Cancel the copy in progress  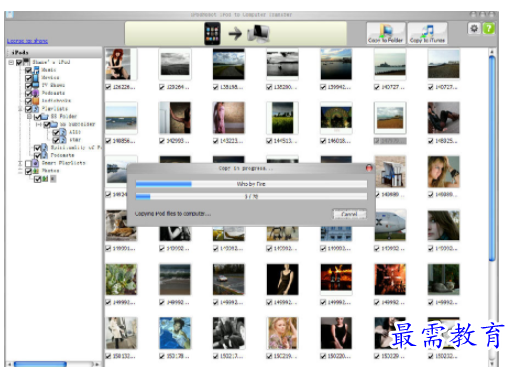pos(349,214)
